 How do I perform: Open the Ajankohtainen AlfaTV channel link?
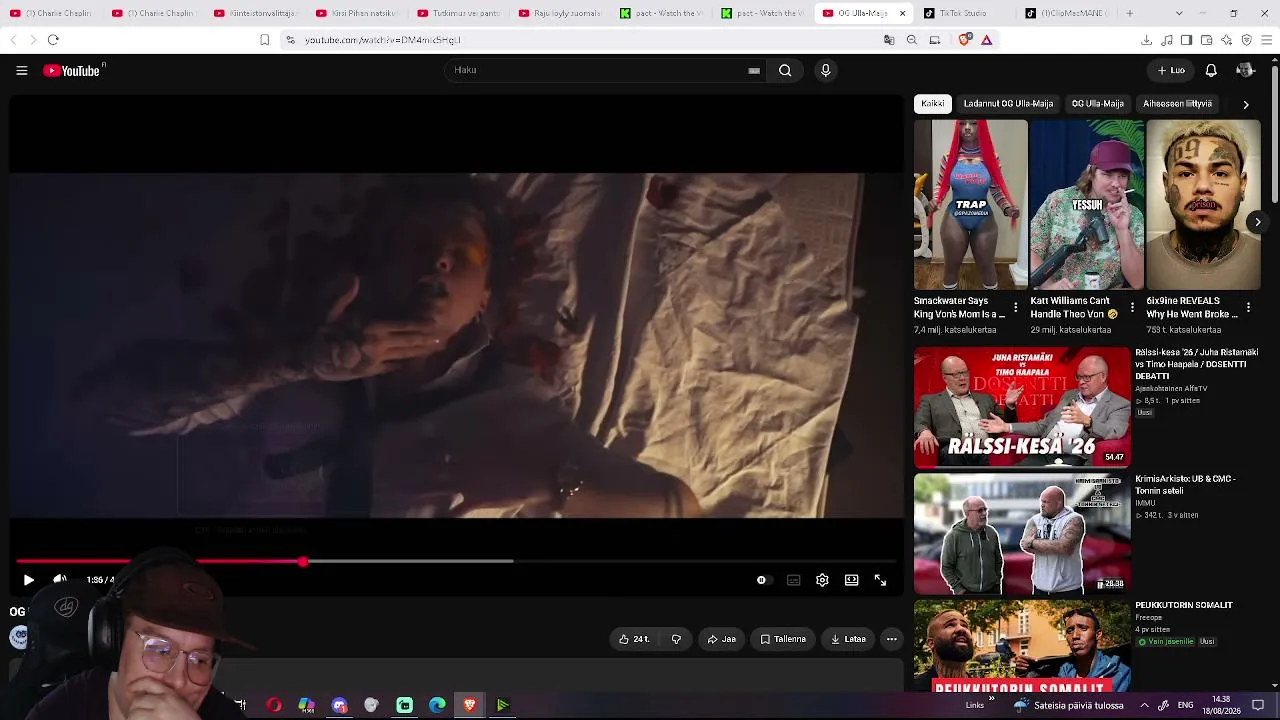1171,388
